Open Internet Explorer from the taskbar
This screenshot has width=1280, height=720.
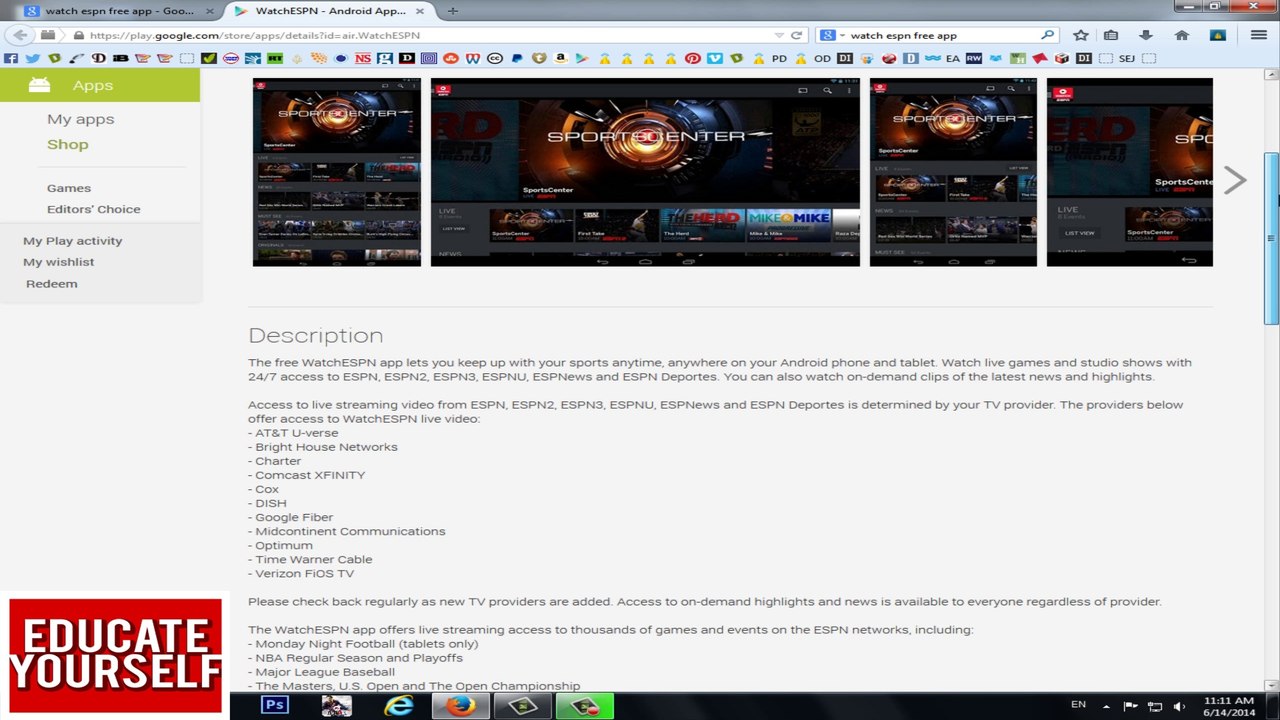point(399,706)
